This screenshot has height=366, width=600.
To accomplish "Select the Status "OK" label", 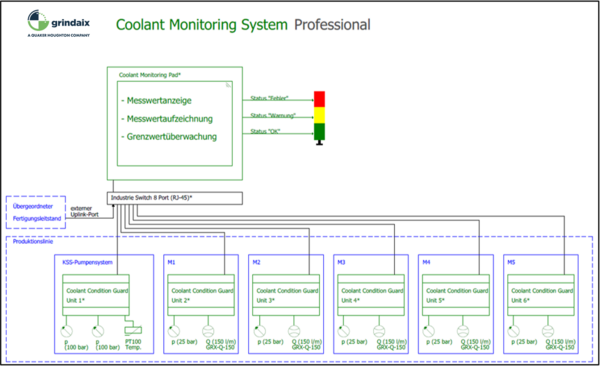I will pyautogui.click(x=265, y=131).
